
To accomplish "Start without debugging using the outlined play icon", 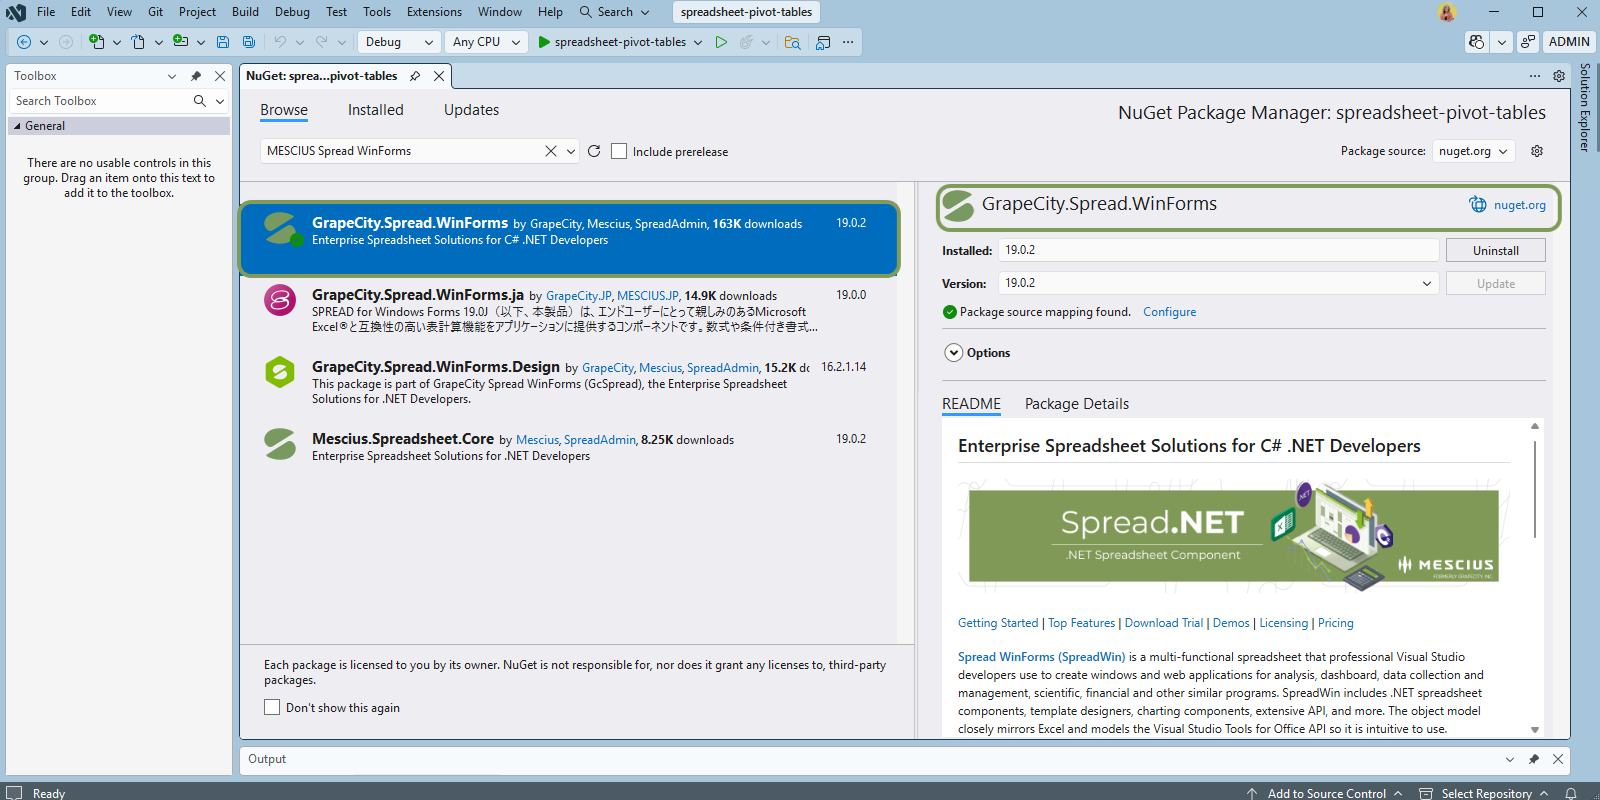I will (721, 42).
